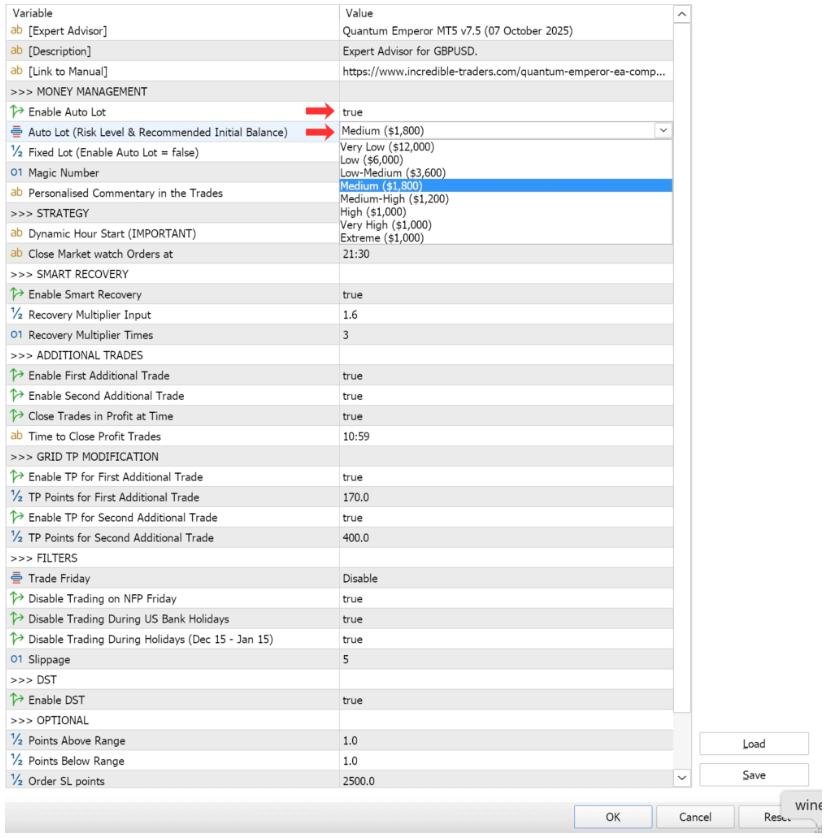The height and width of the screenshot is (838, 826).
Task: Select the fraction icon beside Order SL points
Action: pyautogui.click(x=17, y=780)
